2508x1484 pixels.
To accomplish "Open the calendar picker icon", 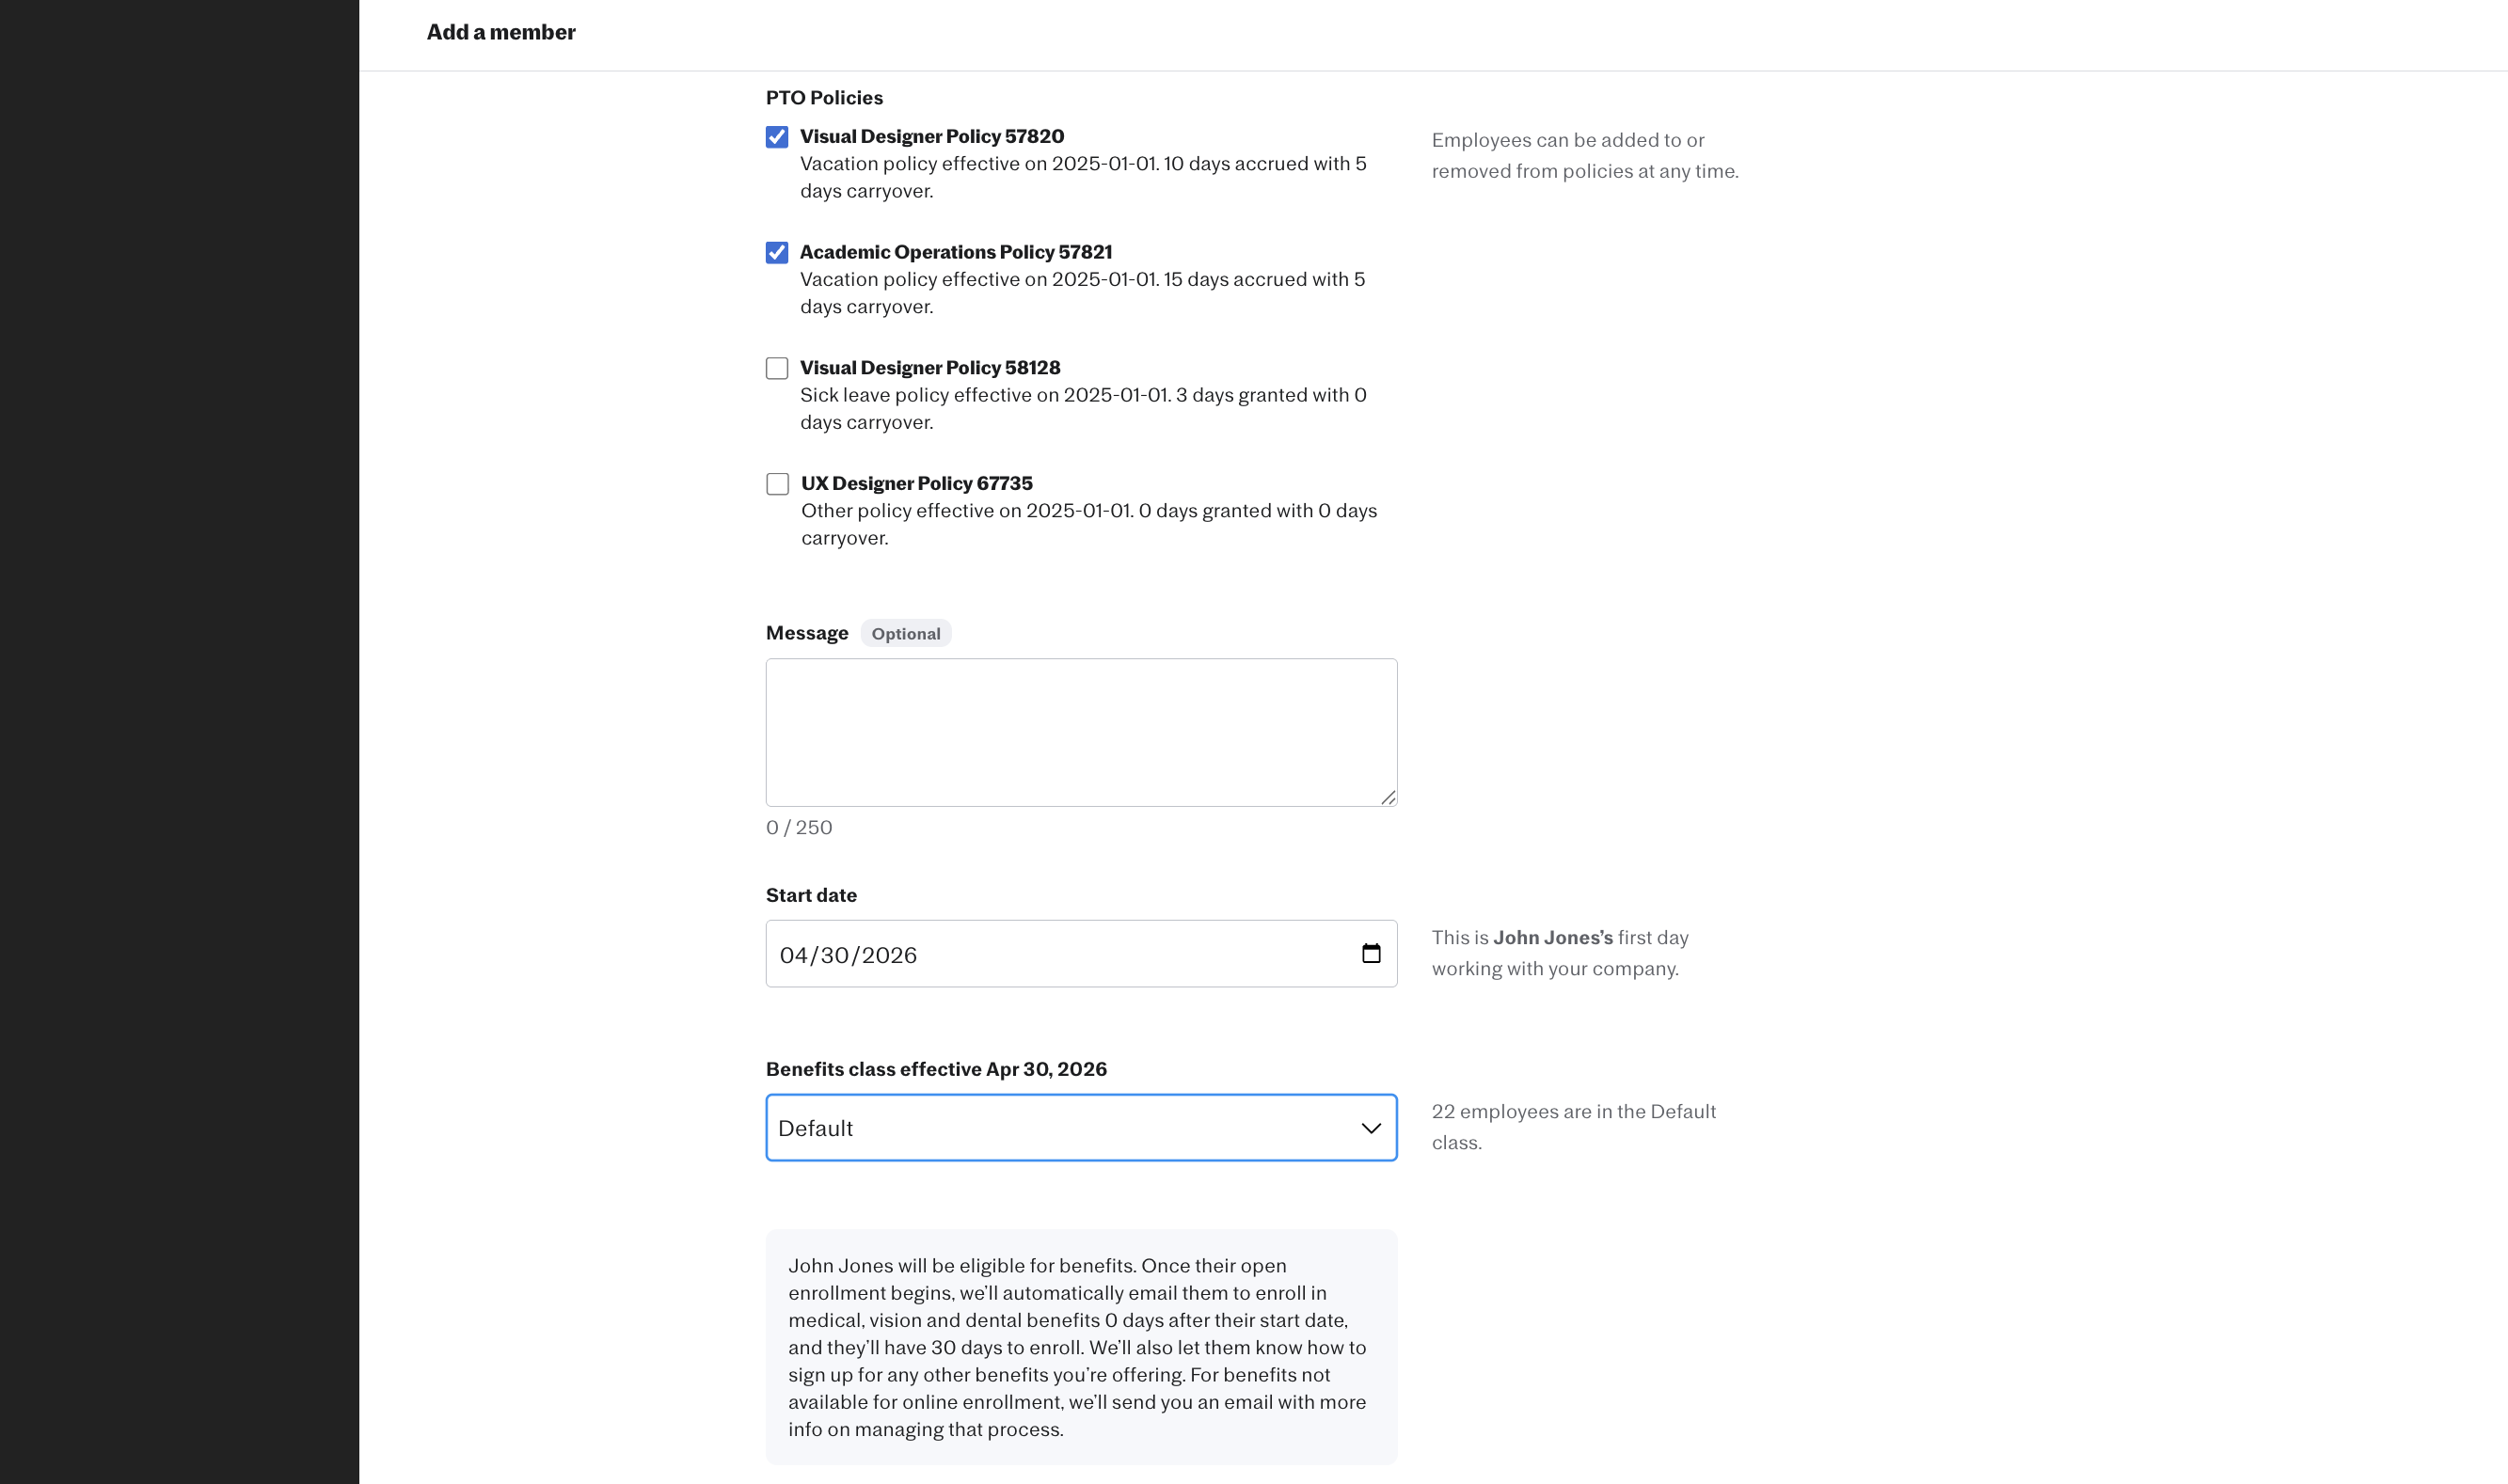I will pos(1371,954).
